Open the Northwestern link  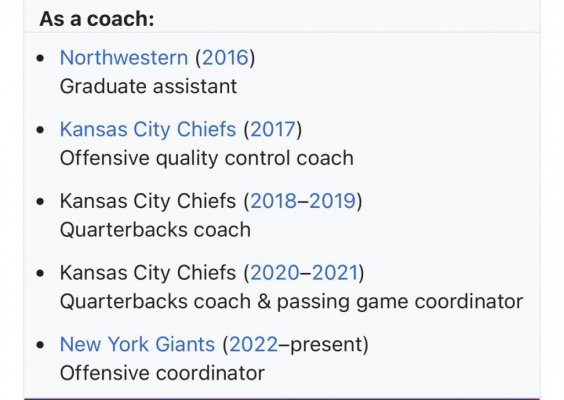(x=124, y=58)
